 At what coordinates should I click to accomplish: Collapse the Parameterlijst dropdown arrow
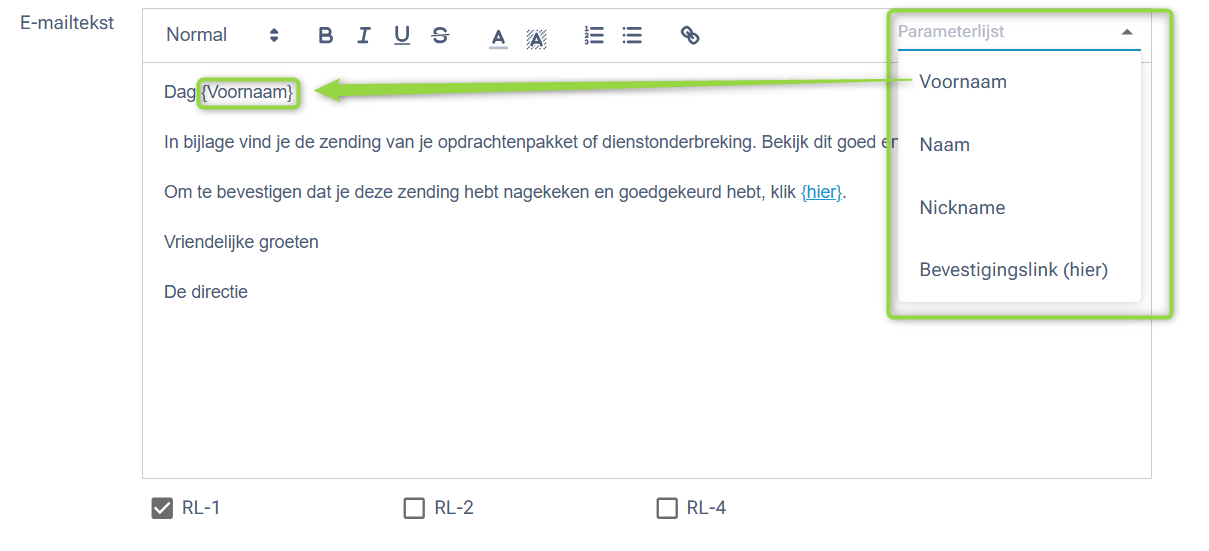[x=1127, y=32]
